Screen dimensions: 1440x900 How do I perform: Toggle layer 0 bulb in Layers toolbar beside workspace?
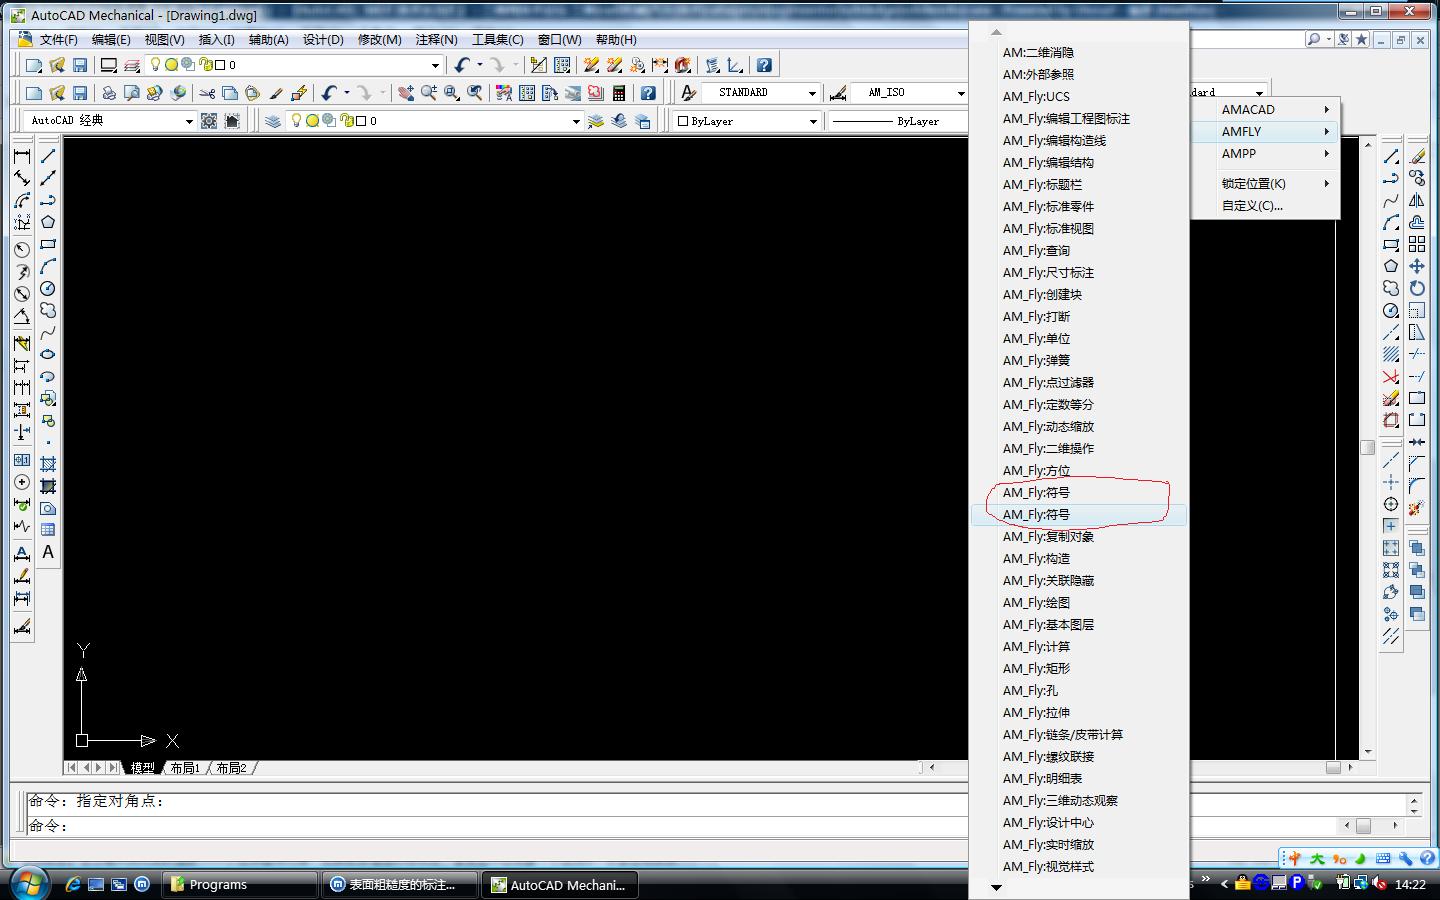coord(296,121)
